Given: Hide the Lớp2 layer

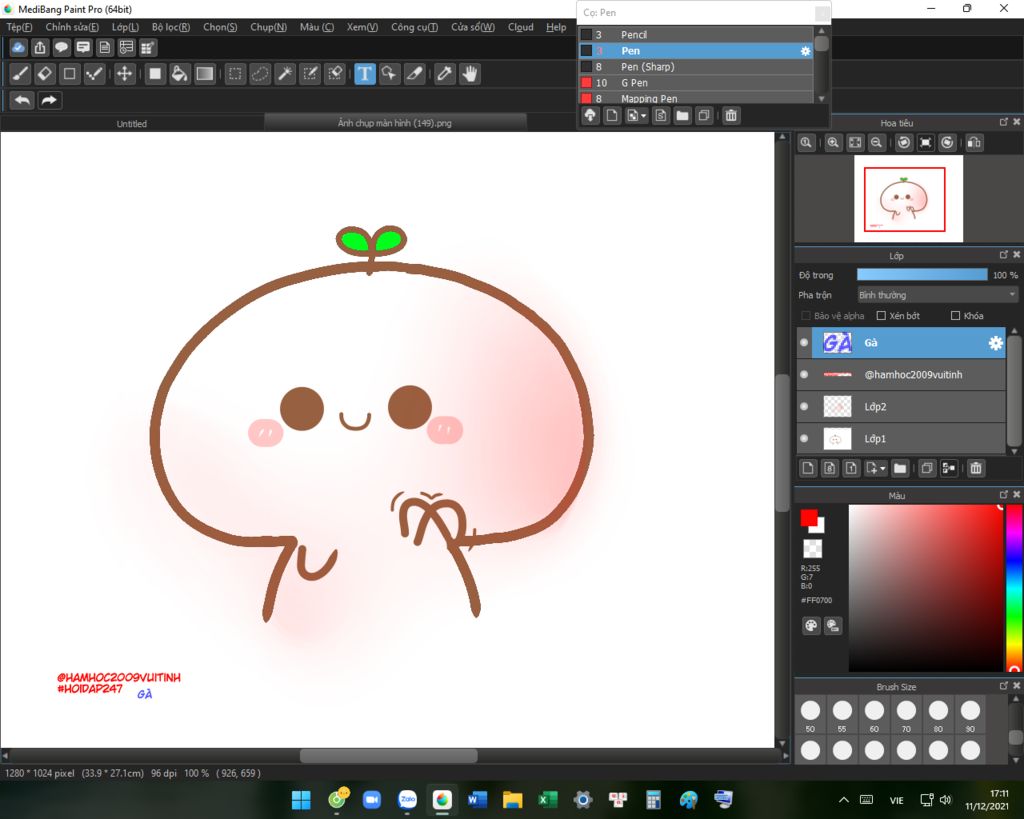Looking at the screenshot, I should coord(804,407).
